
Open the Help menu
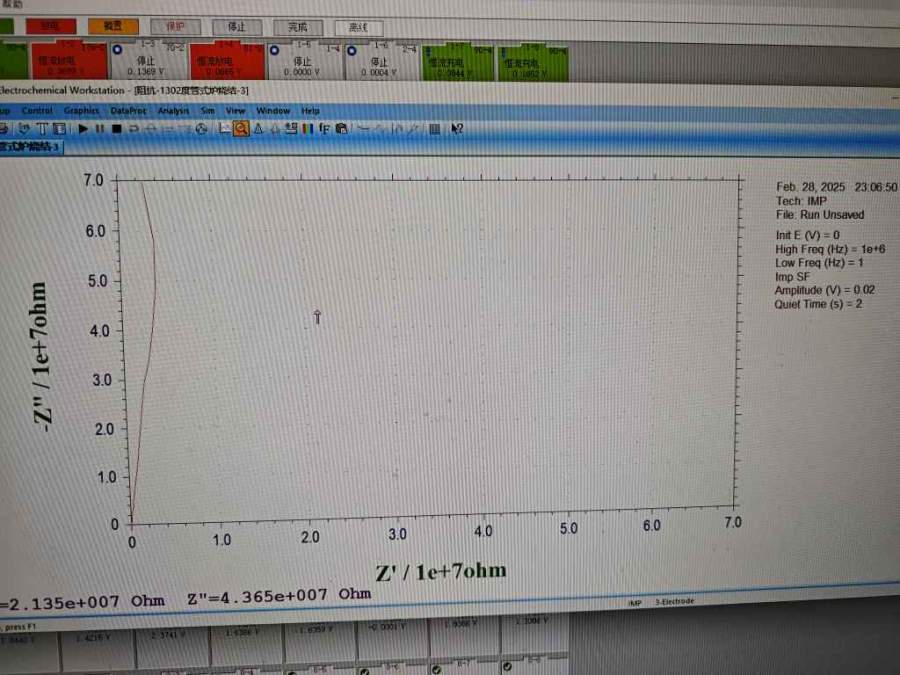click(311, 111)
